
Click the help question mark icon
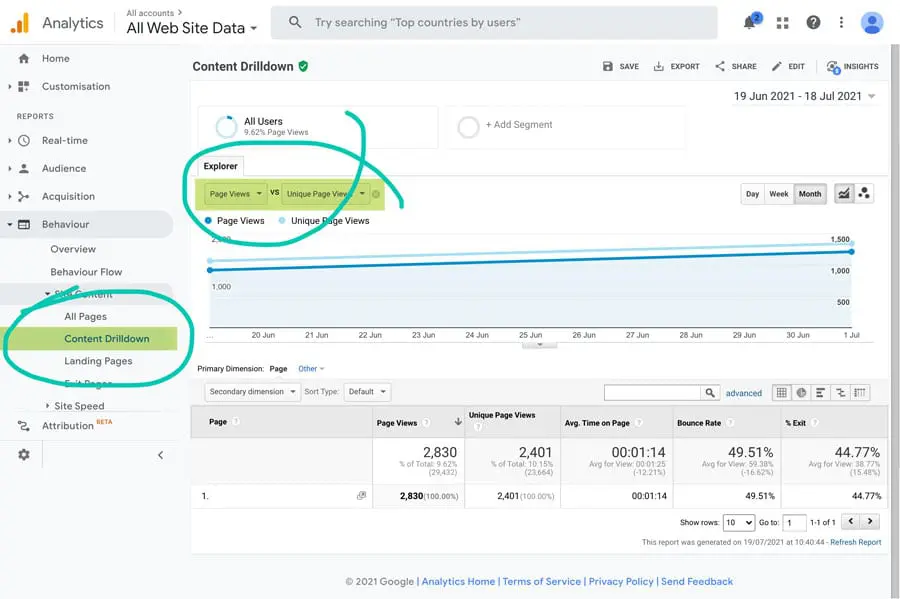click(813, 23)
